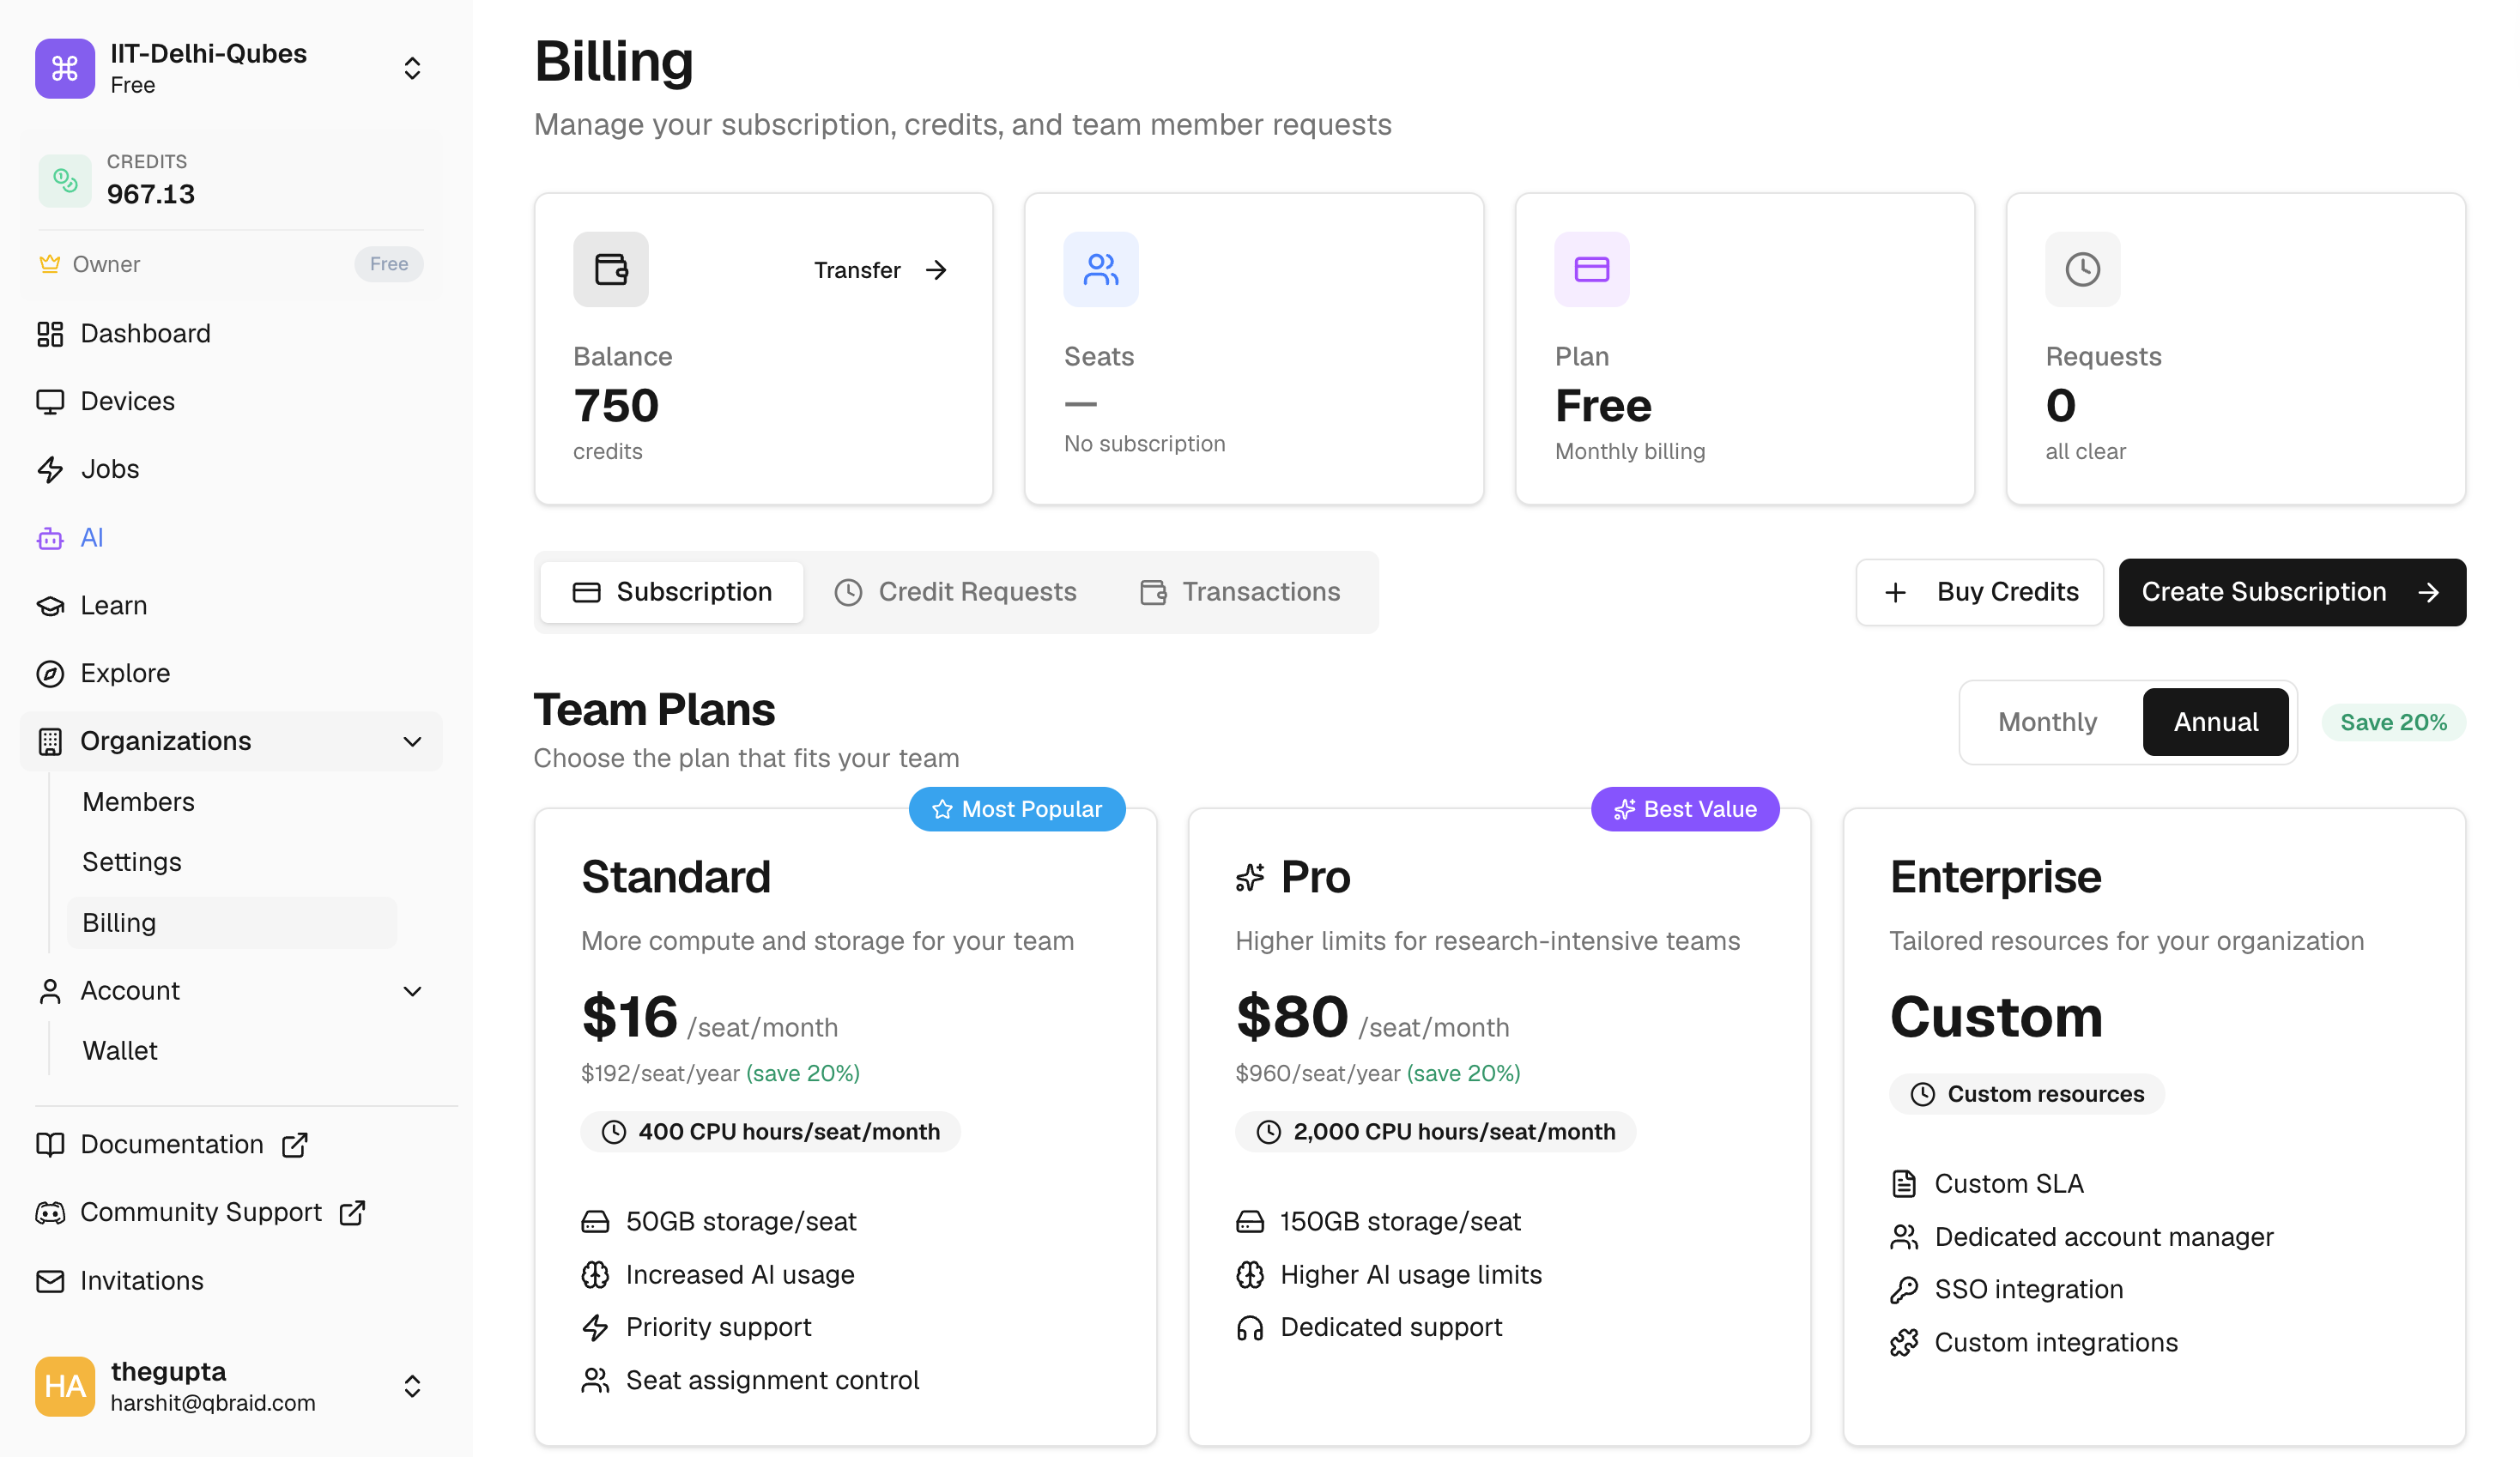Collapse the Organizations sidebar section
Viewport: 2520px width, 1457px height.
(x=412, y=741)
